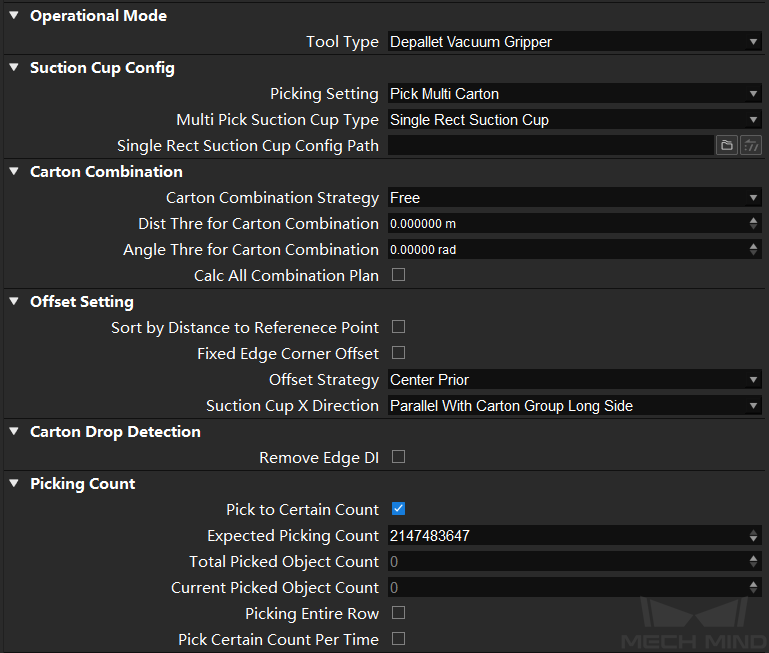Open Carton Combination Strategy dropdown
769x653 pixels.
574,198
